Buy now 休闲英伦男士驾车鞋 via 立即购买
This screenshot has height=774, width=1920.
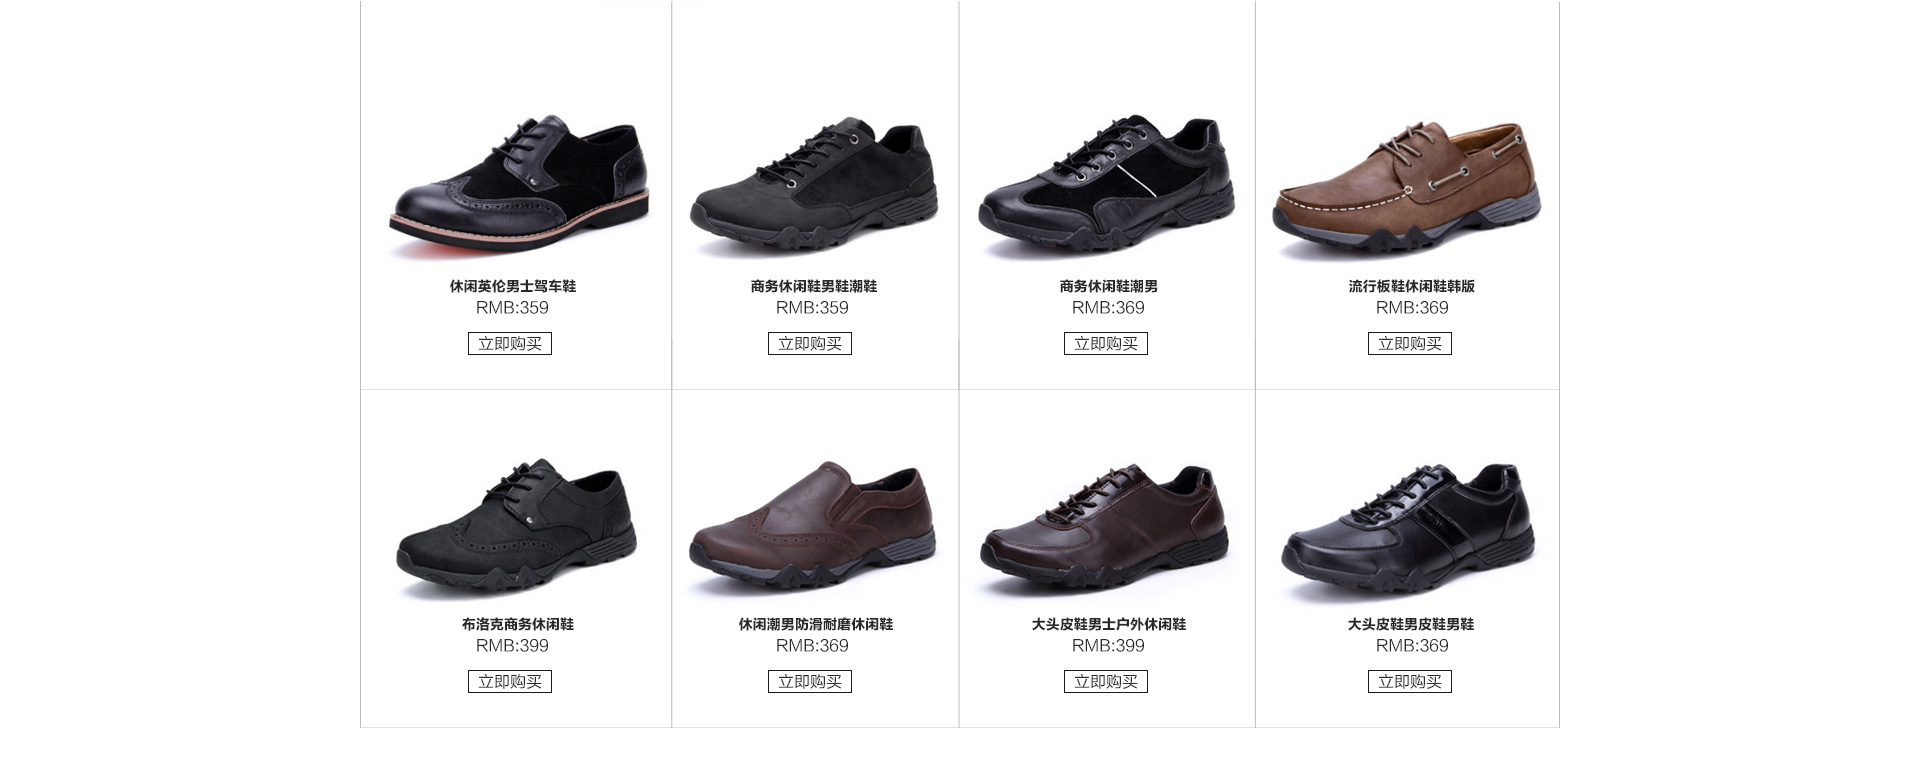tap(510, 344)
